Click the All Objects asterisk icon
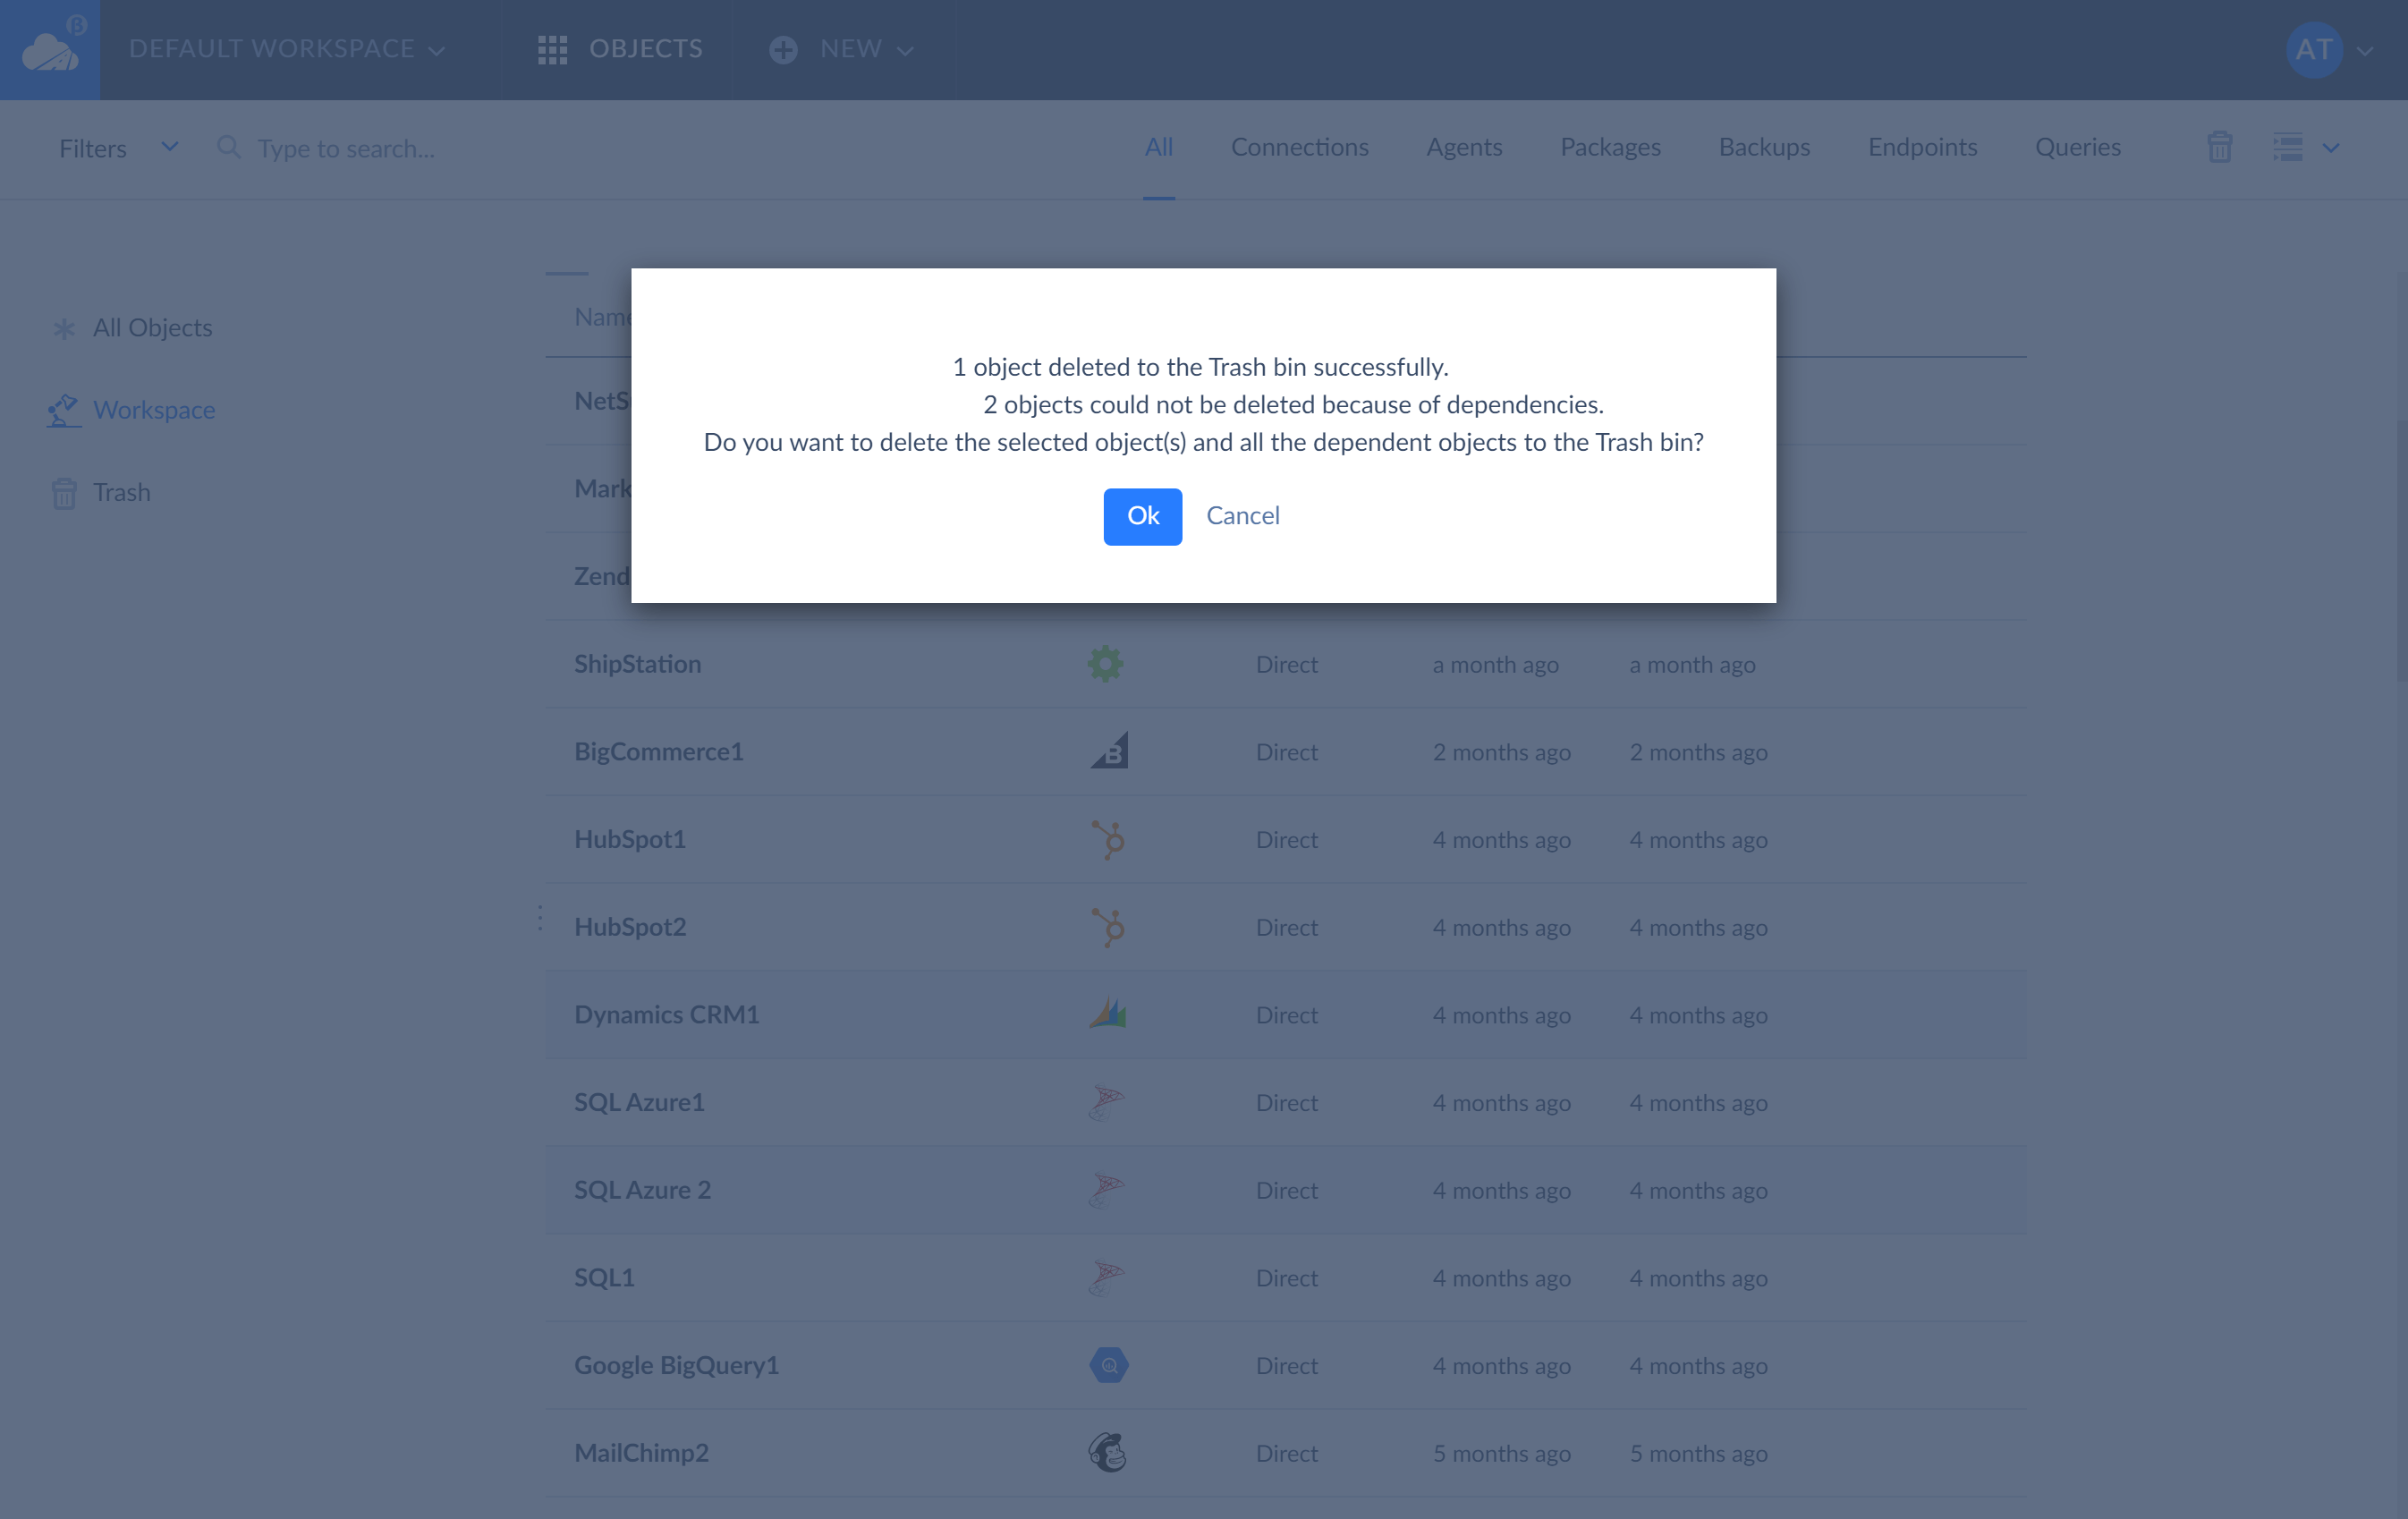Image resolution: width=2408 pixels, height=1519 pixels. [64, 328]
